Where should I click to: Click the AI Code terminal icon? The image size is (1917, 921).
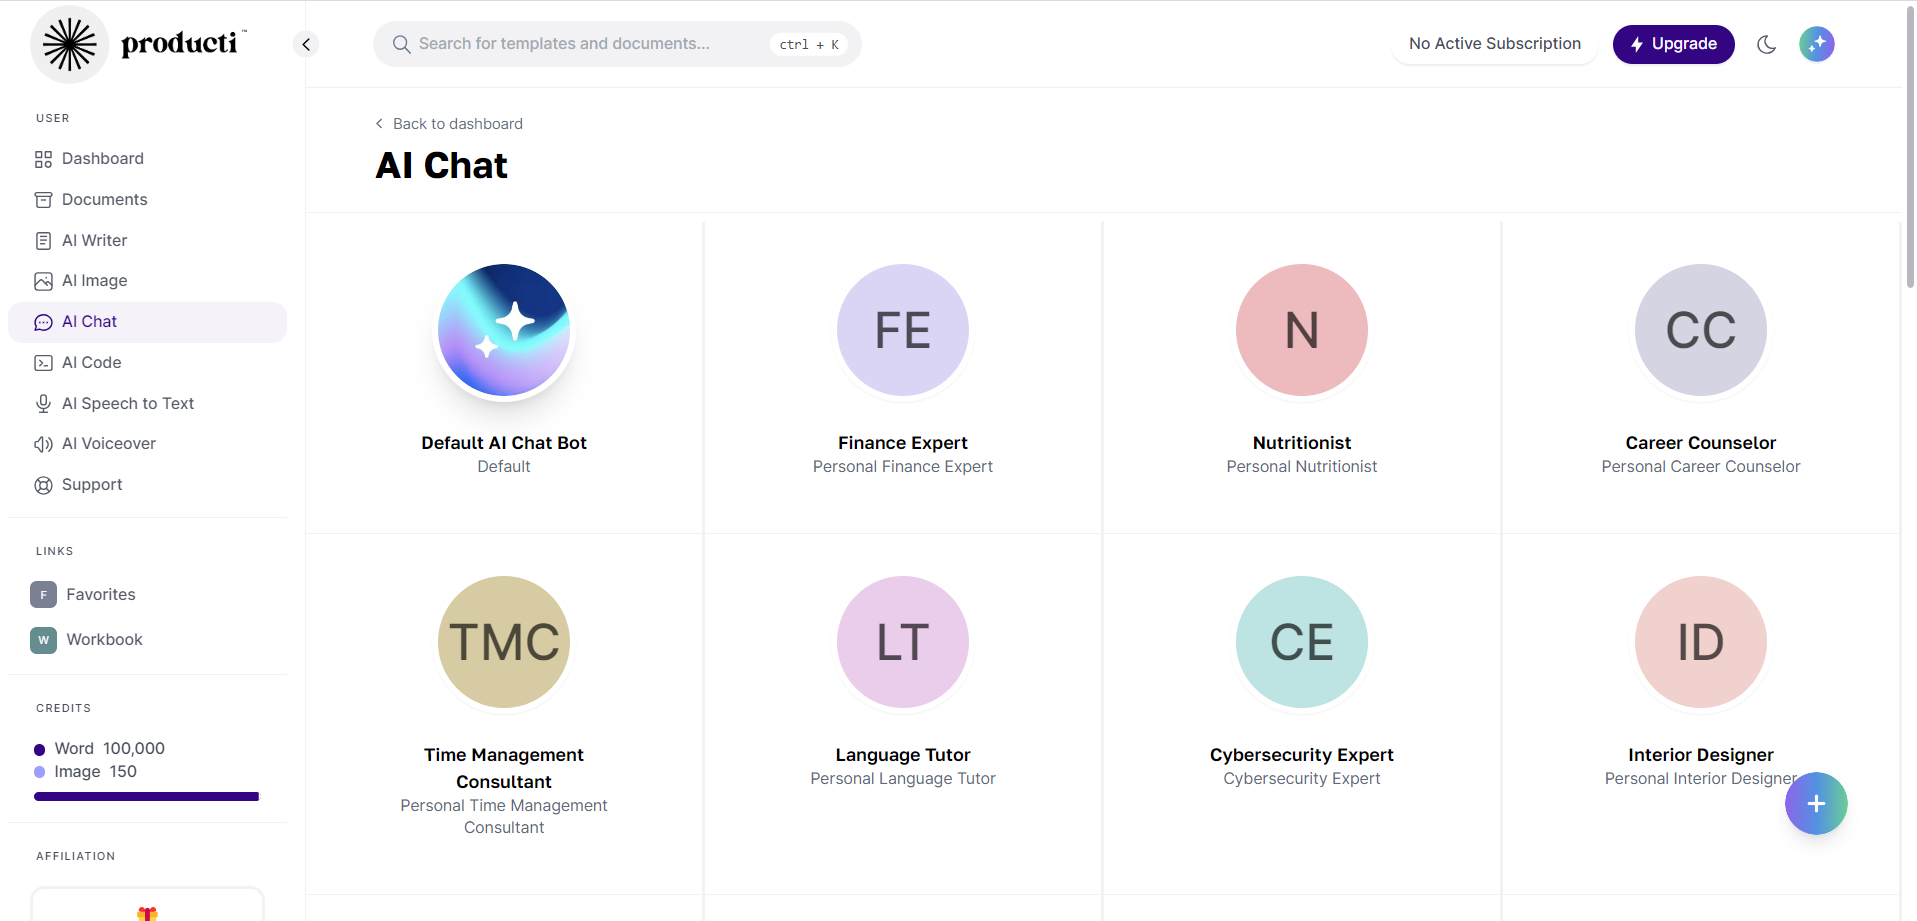(43, 363)
